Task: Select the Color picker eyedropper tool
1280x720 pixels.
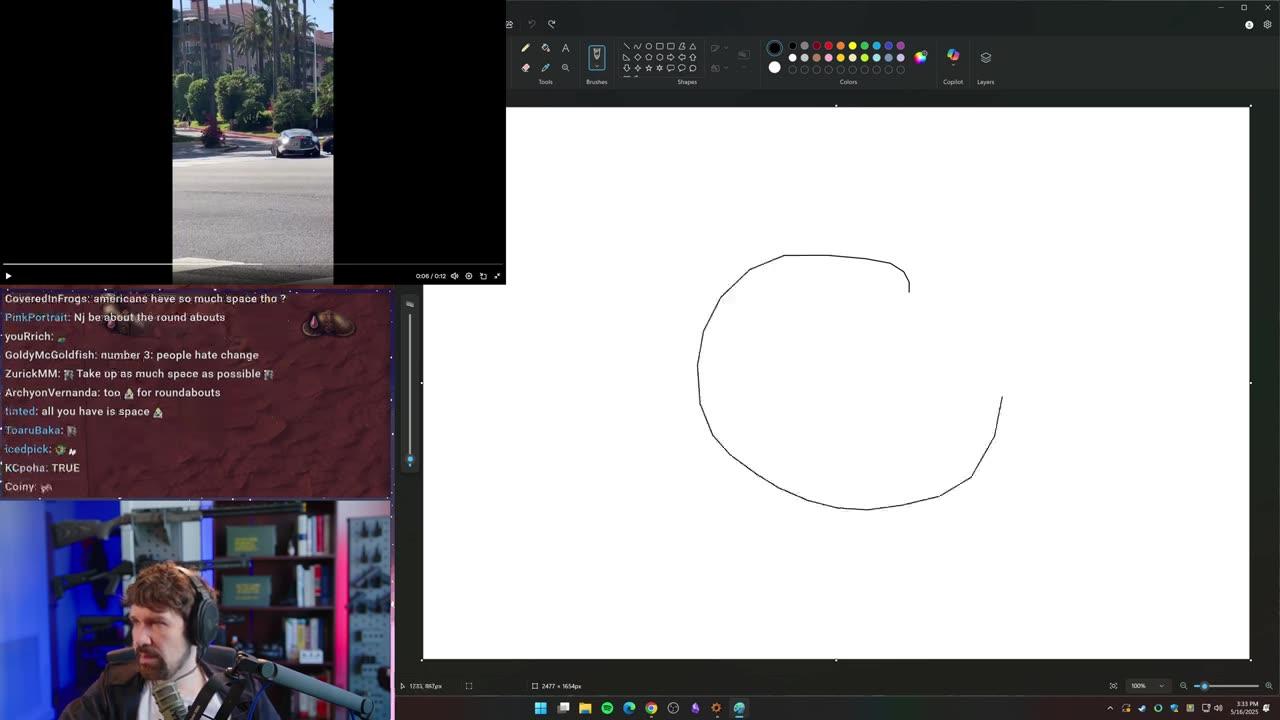Action: click(x=545, y=68)
